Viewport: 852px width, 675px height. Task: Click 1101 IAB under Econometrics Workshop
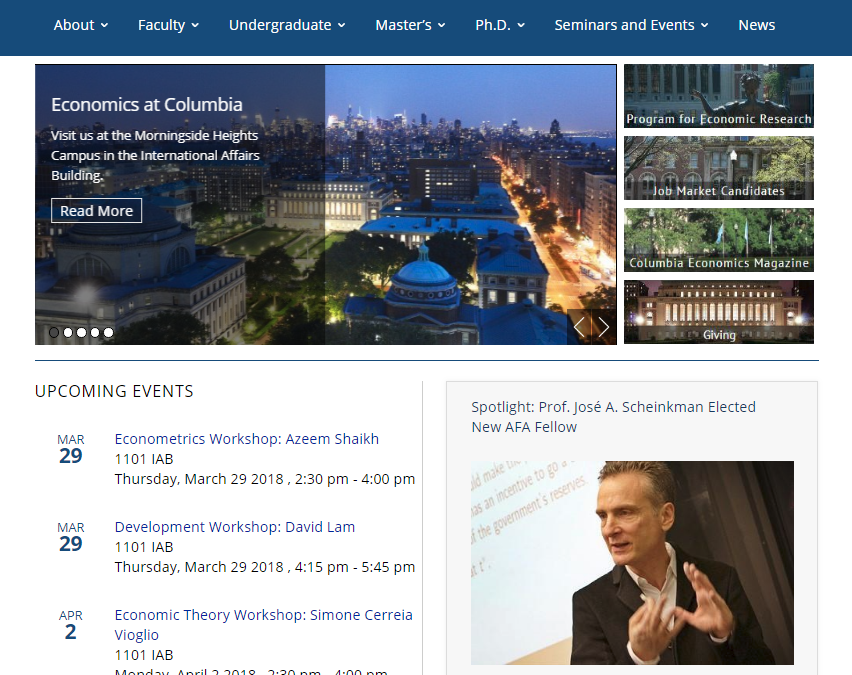pyautogui.click(x=144, y=459)
